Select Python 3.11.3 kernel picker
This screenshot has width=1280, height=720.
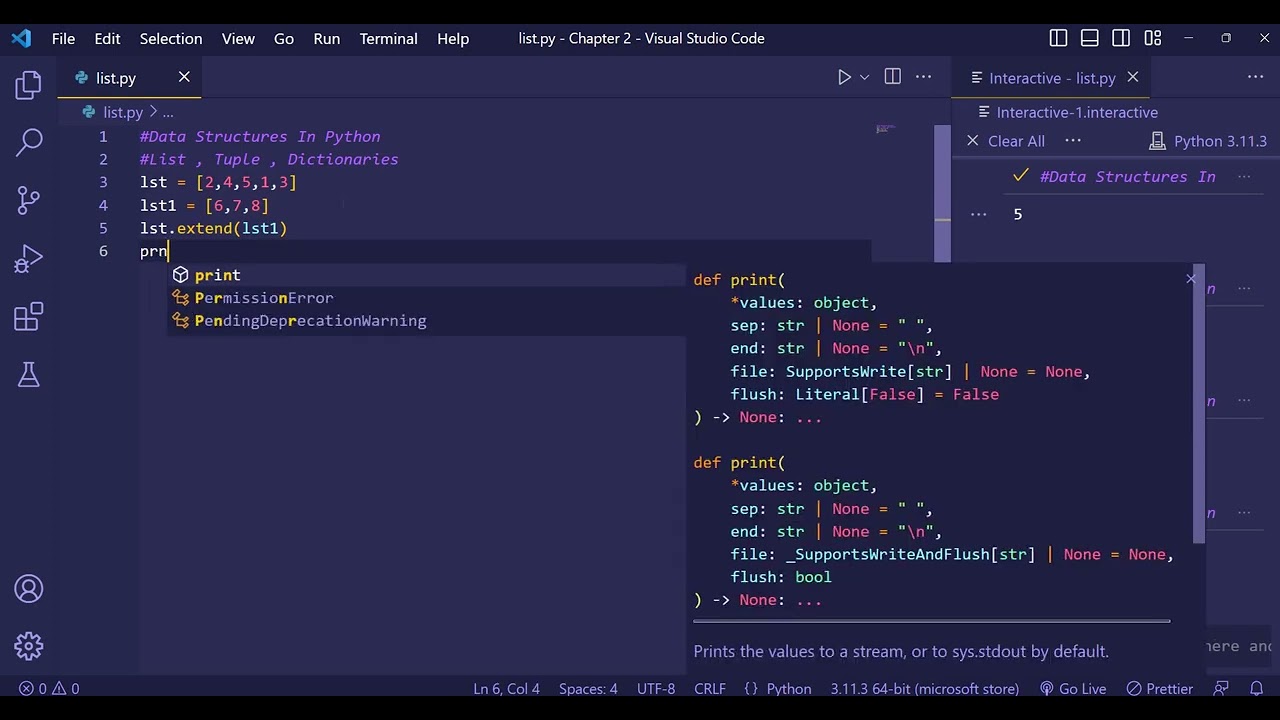tap(1208, 141)
